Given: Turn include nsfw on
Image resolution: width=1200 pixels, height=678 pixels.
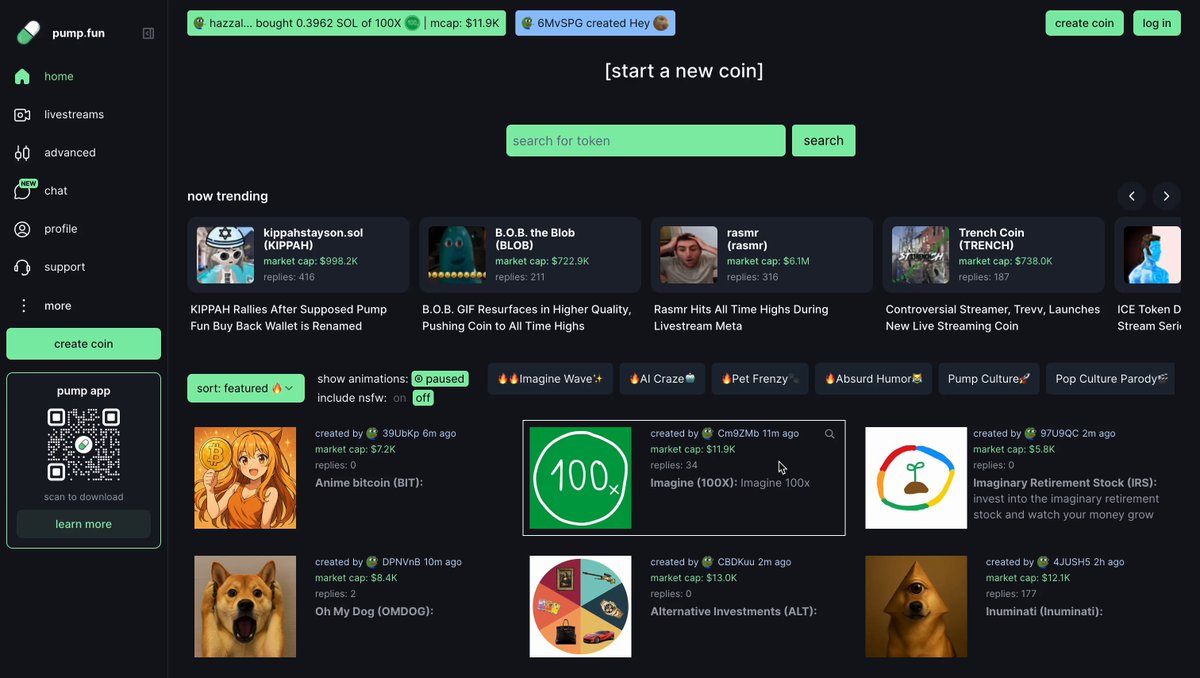Looking at the screenshot, I should point(400,398).
